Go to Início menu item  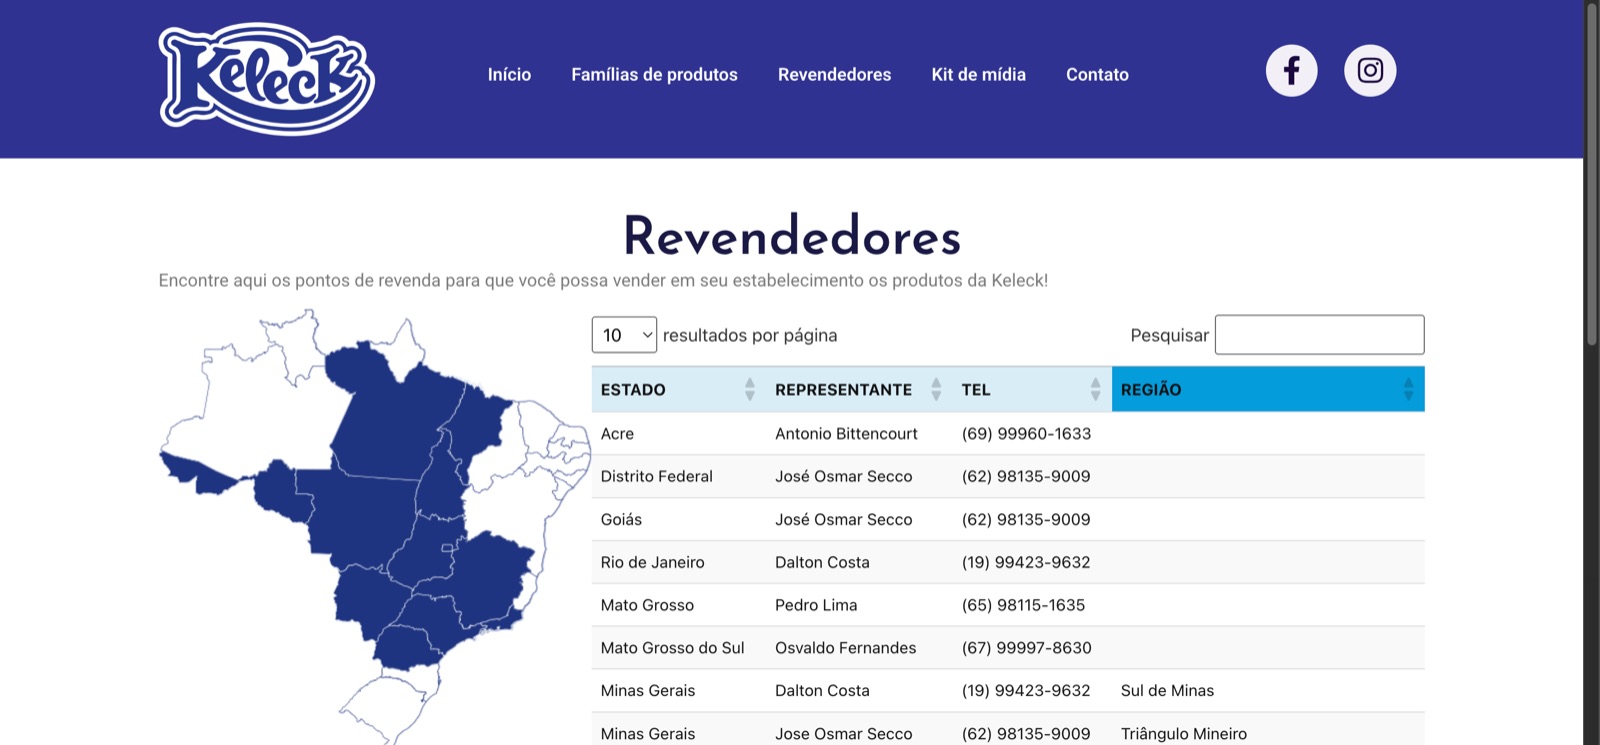point(509,75)
